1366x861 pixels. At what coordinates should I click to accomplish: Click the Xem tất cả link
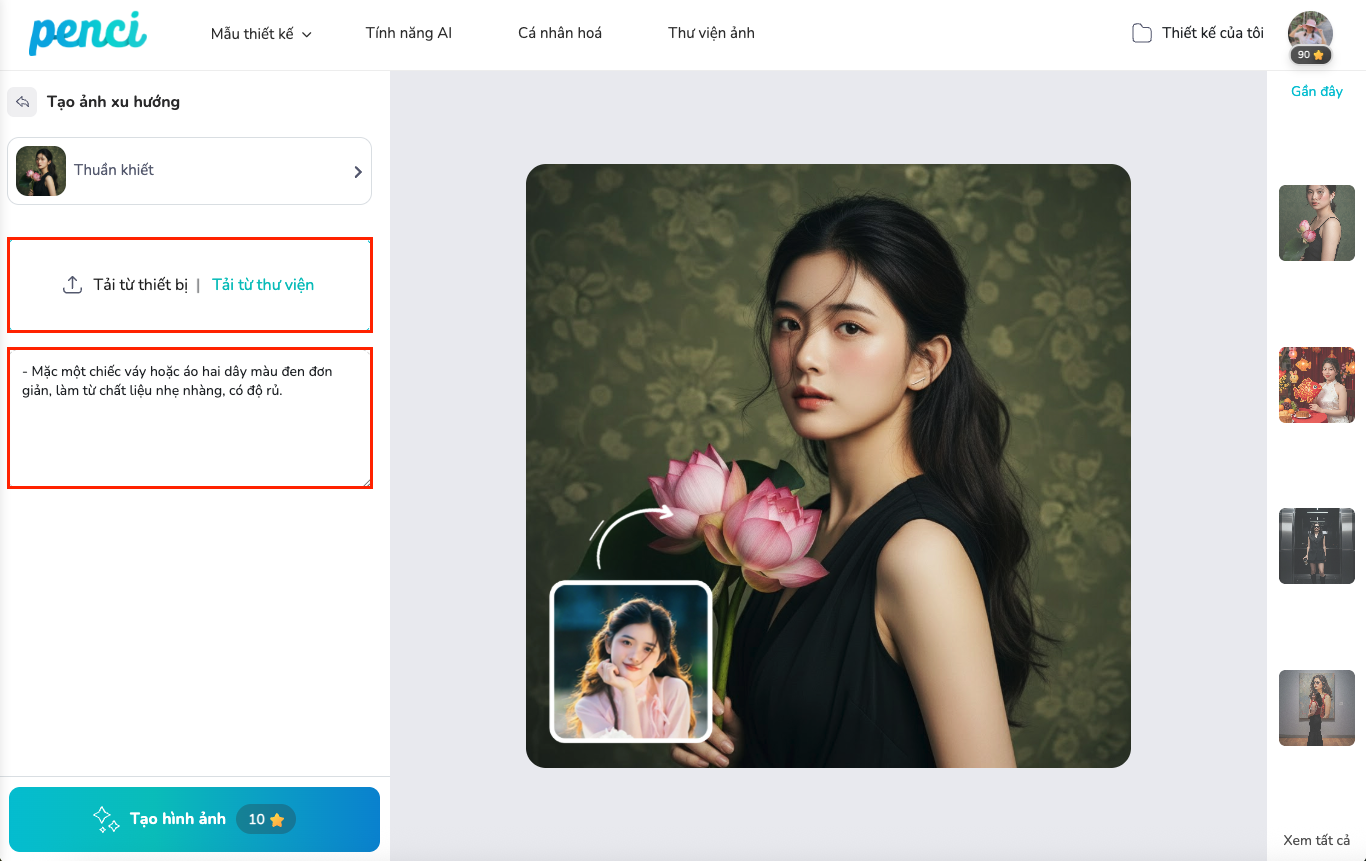1316,840
